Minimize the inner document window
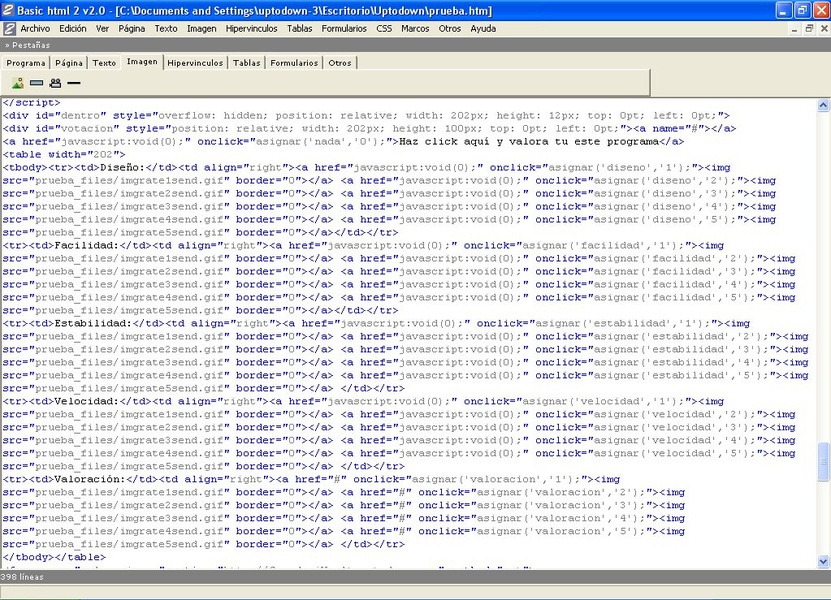 794,29
